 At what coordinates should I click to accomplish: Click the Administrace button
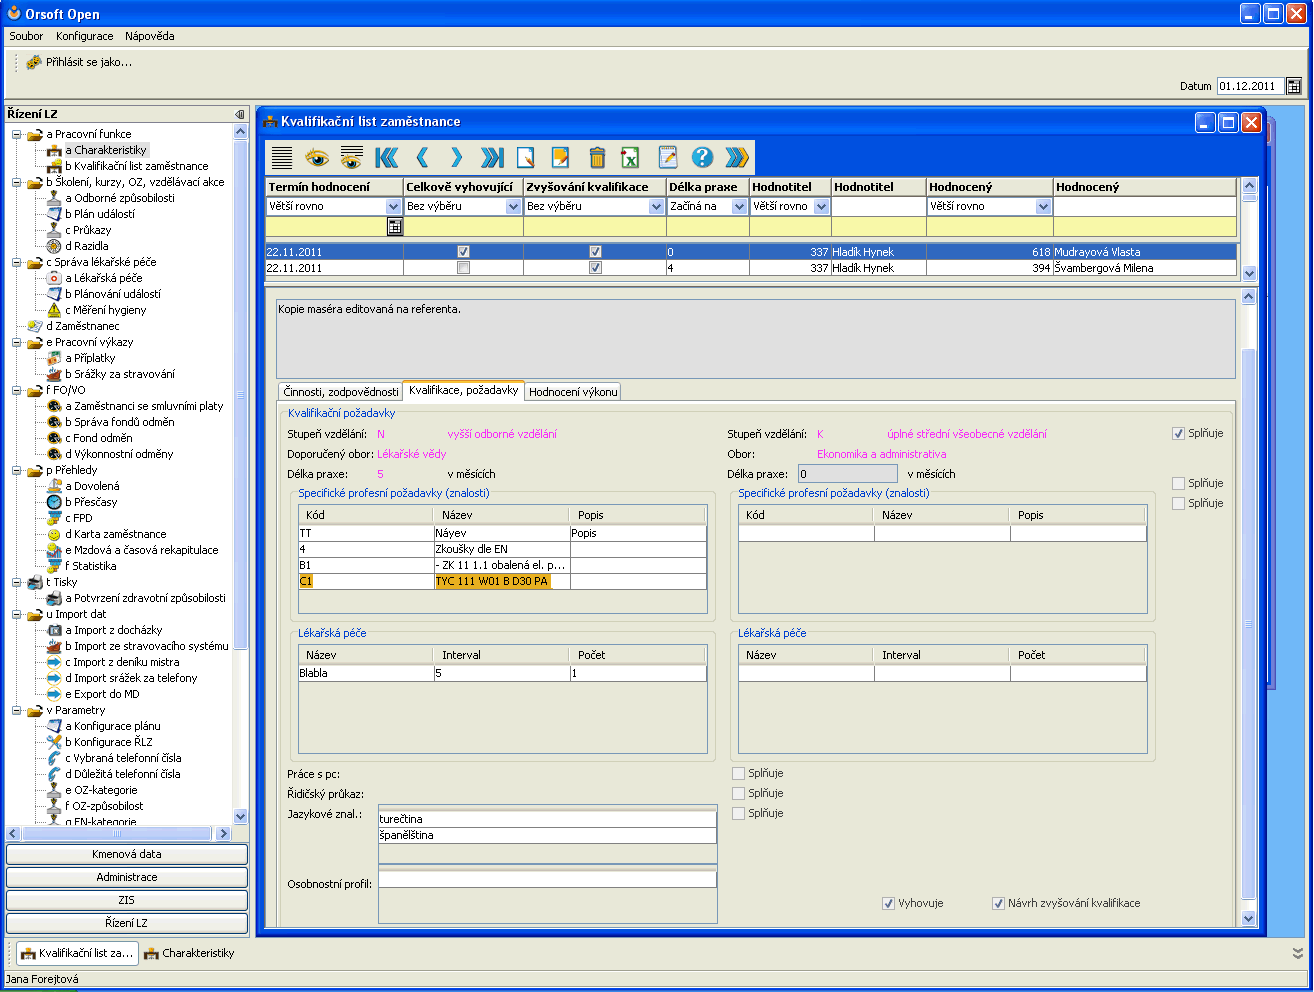127,877
